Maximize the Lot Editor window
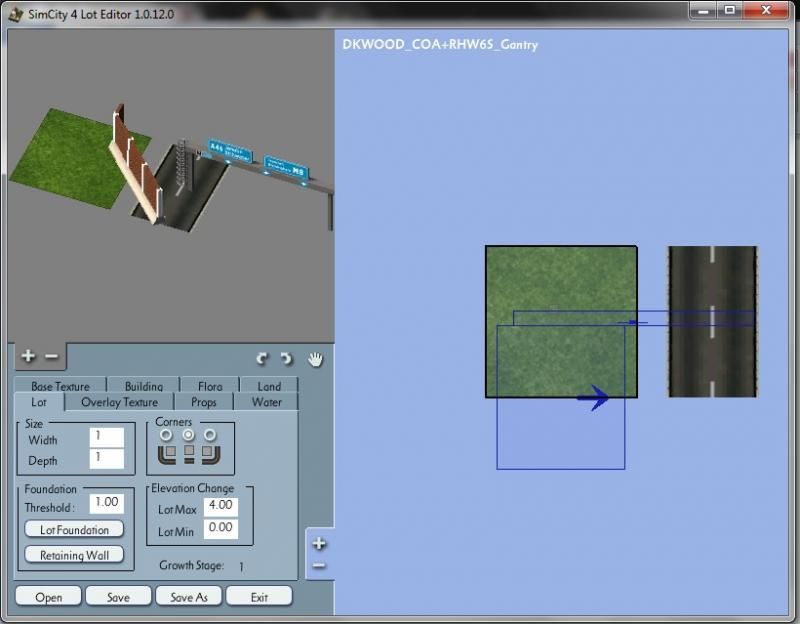Screen dimensions: 800x624 730,11
